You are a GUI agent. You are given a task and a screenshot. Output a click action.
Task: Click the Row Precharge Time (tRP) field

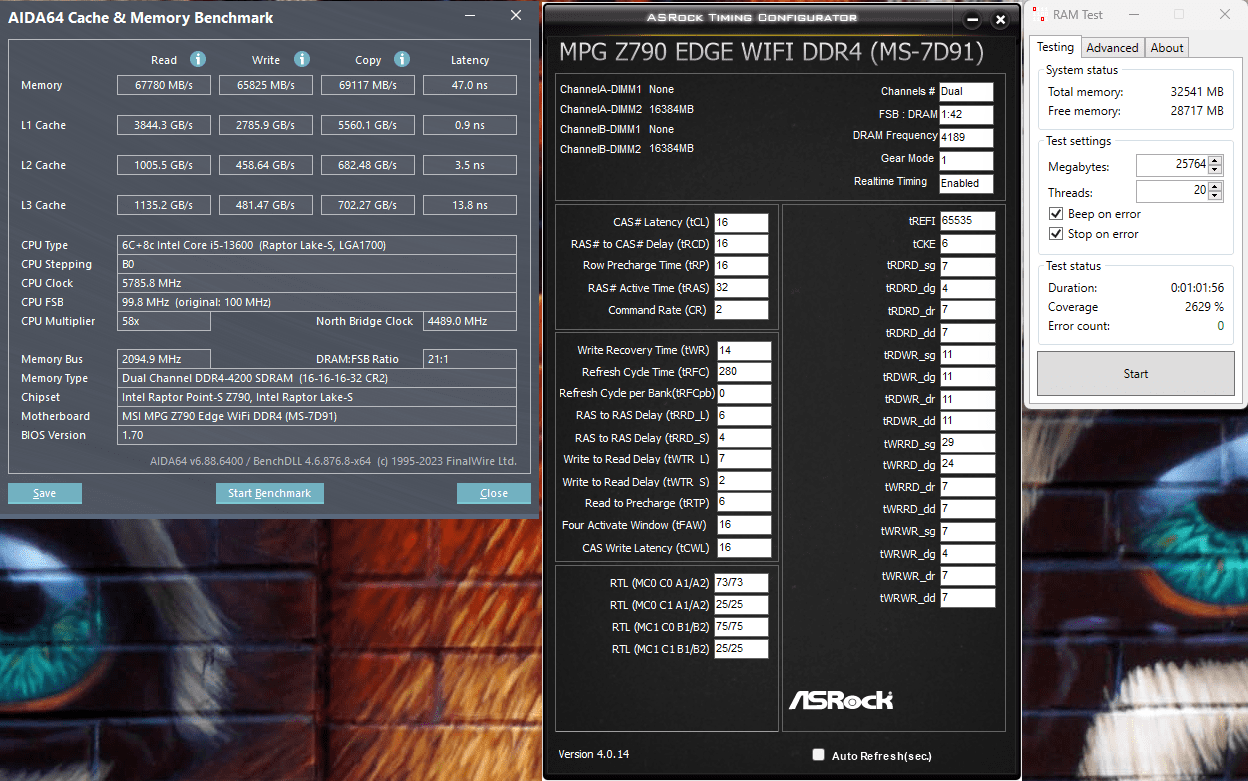[741, 266]
